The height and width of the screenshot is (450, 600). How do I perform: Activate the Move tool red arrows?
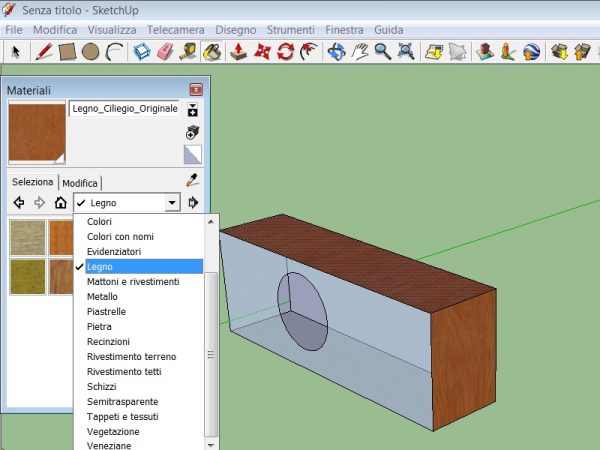point(263,51)
